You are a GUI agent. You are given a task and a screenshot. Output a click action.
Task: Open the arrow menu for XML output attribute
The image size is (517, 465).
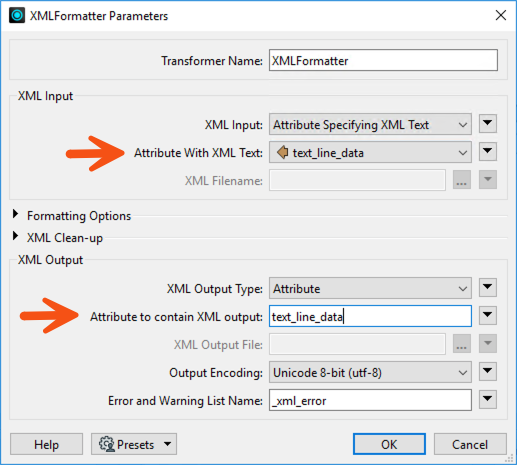pos(488,315)
